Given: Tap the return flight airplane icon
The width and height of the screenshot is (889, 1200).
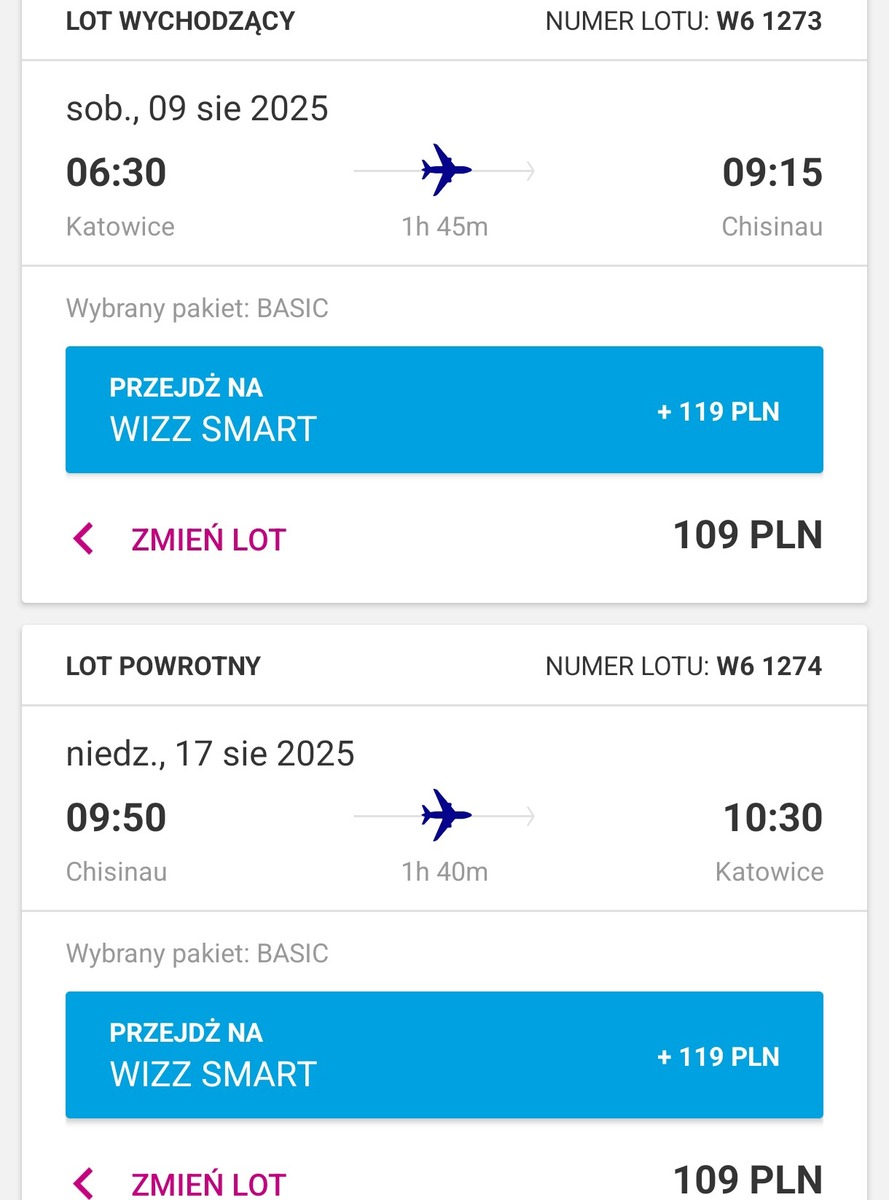Looking at the screenshot, I should (x=446, y=815).
